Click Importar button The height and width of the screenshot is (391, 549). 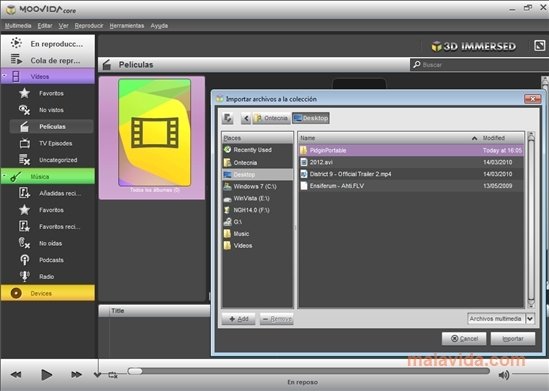(x=513, y=338)
